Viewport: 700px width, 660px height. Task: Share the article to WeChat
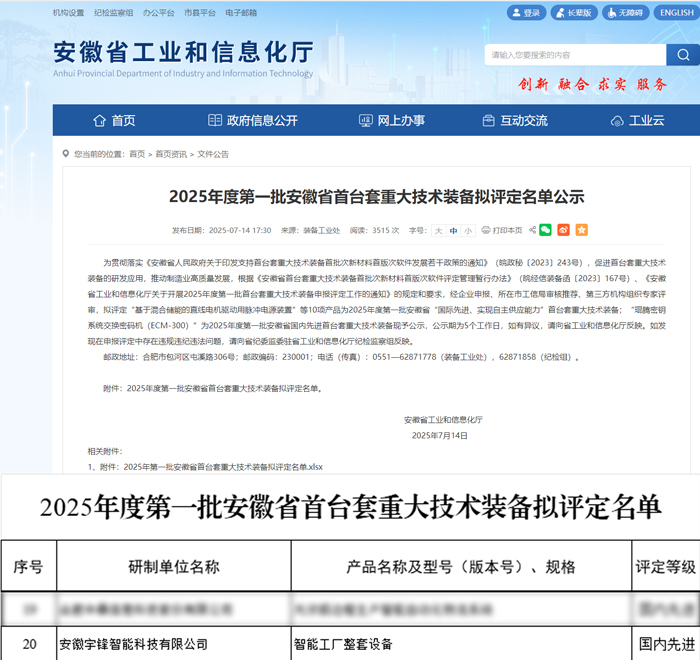tap(545, 230)
